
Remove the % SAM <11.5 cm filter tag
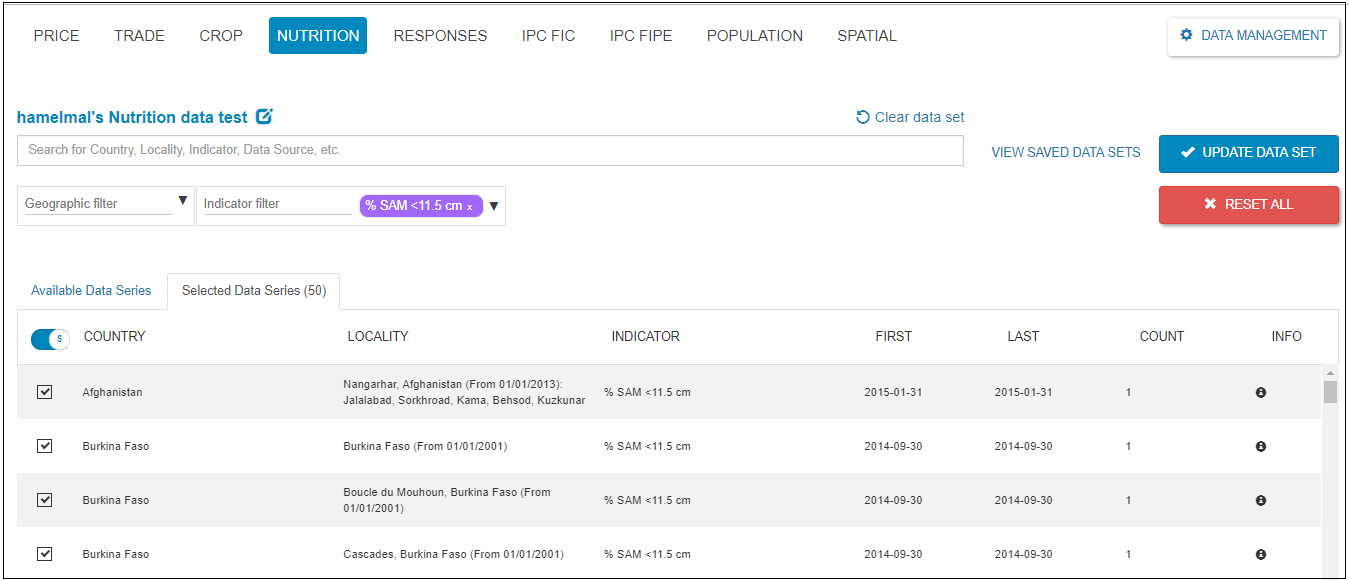tap(470, 206)
